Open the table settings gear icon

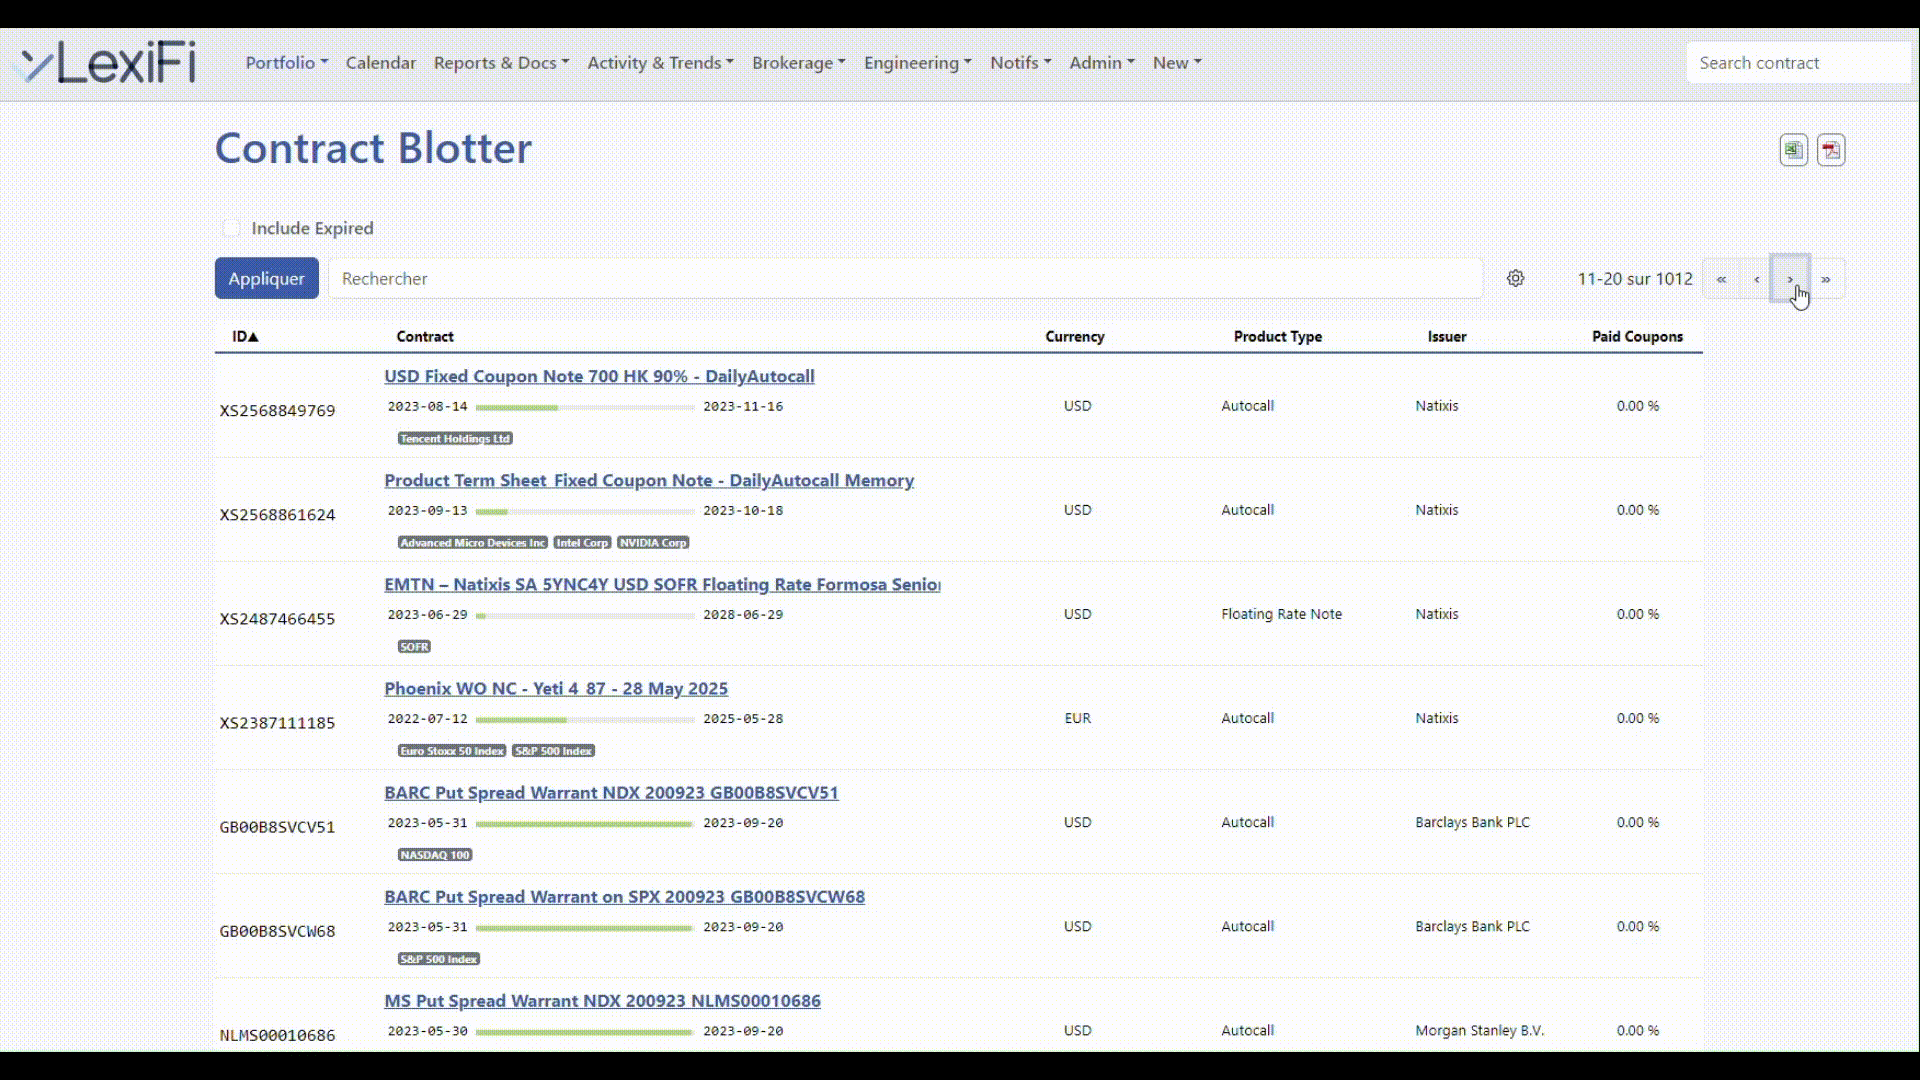coord(1515,279)
